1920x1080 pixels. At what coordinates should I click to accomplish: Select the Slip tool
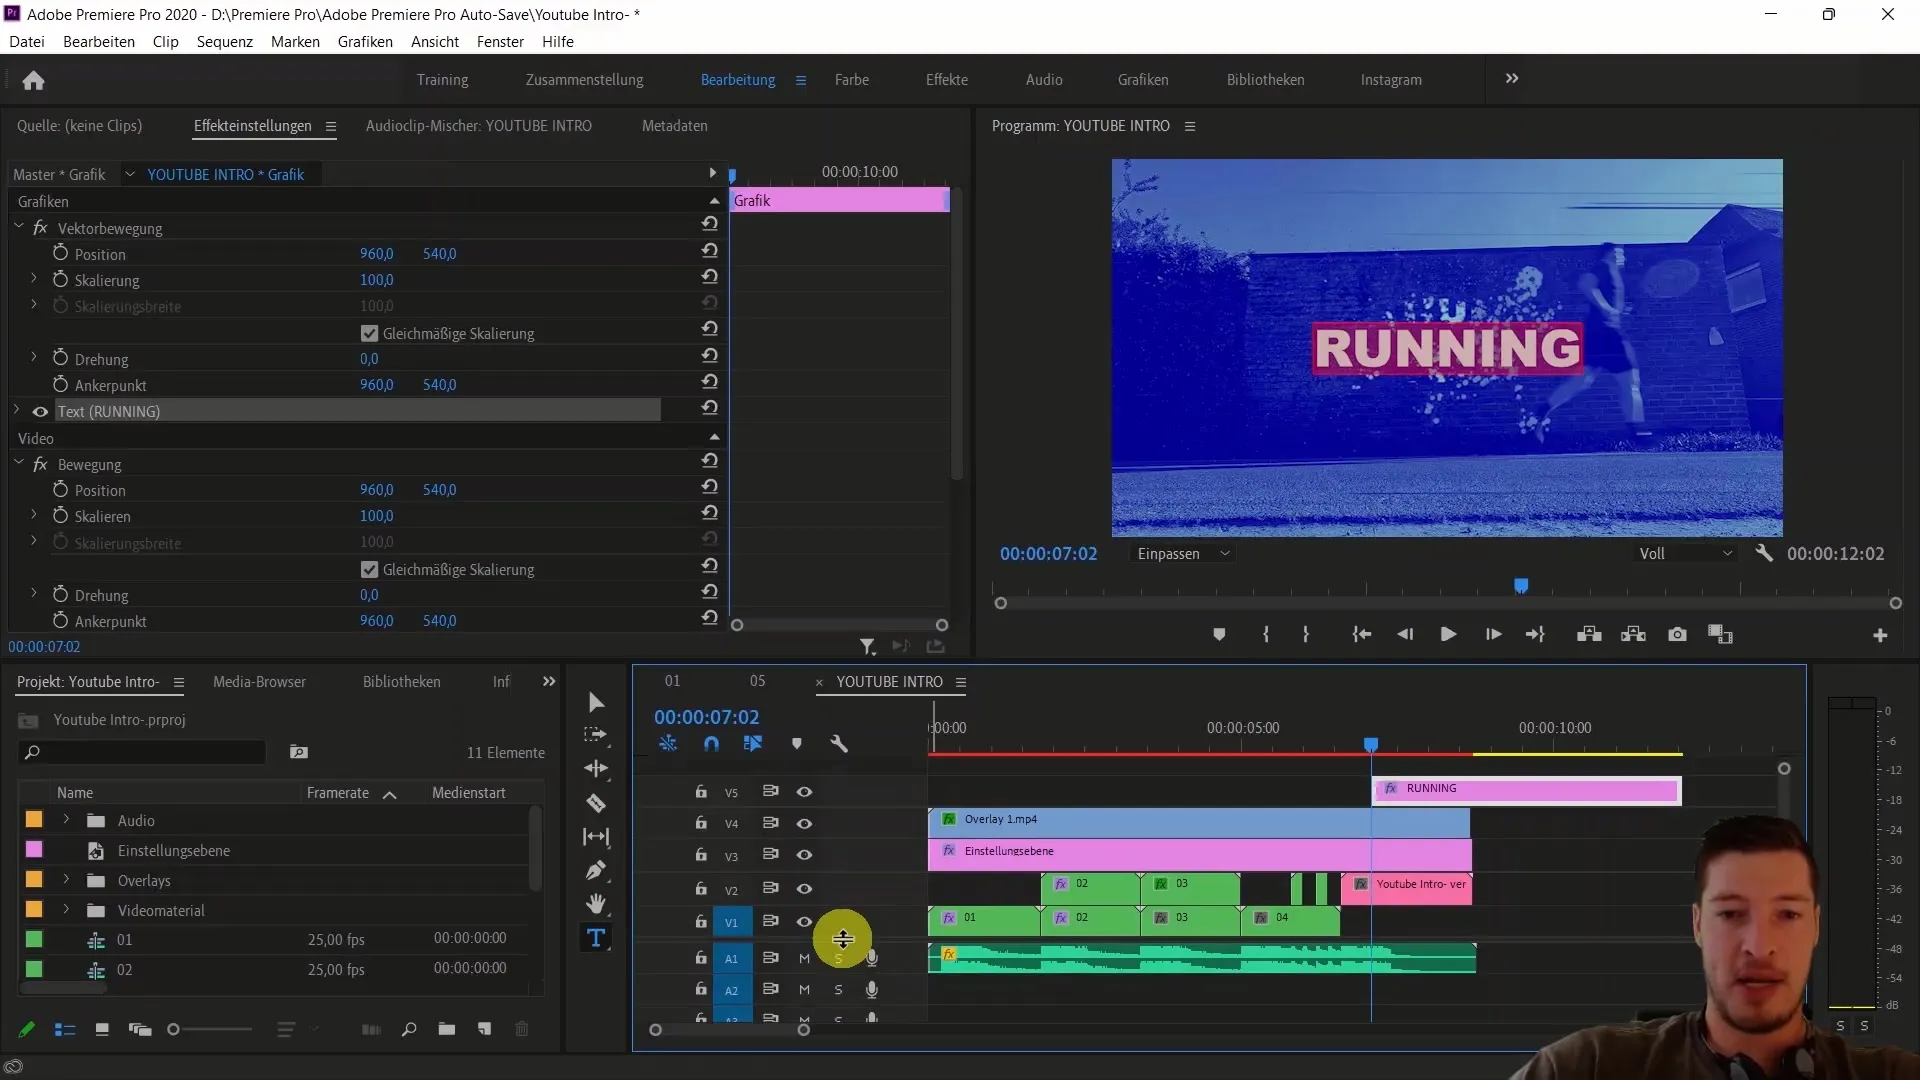596,837
